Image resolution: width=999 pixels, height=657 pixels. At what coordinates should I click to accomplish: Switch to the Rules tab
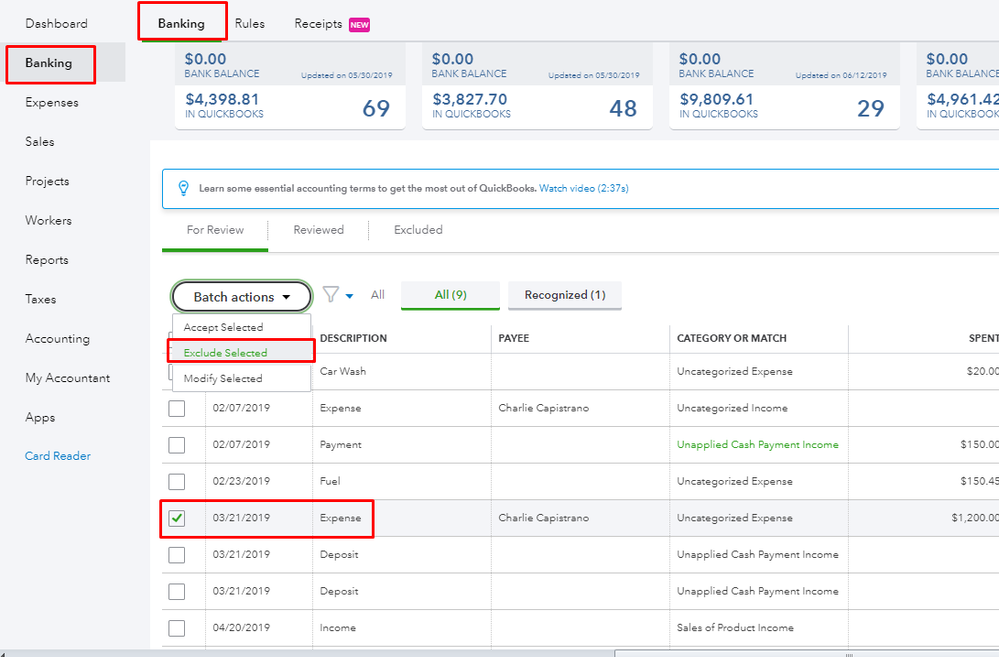coord(250,24)
